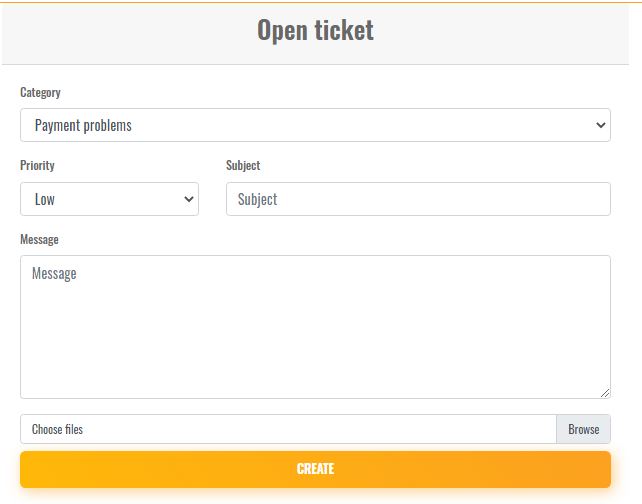
Task: Click the Priority dropdown chevron arrow
Action: (189, 199)
